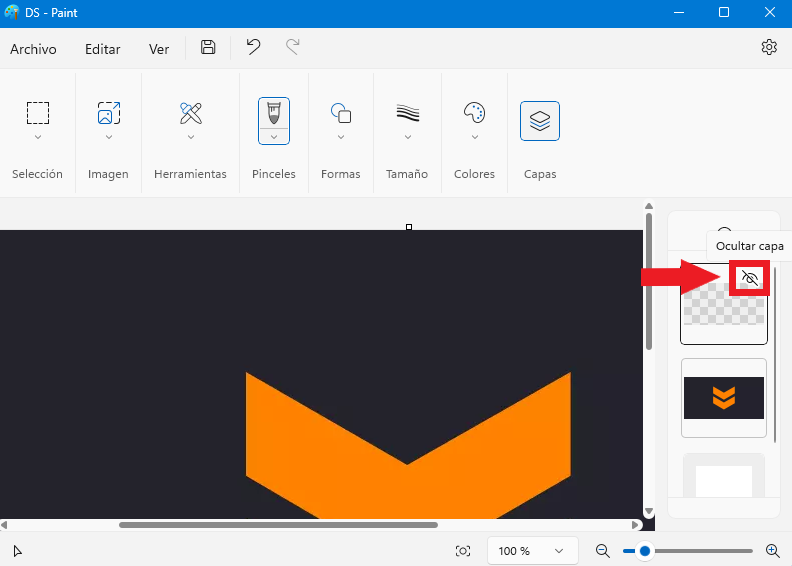Expand the Selección dropdown arrow

pos(38,137)
